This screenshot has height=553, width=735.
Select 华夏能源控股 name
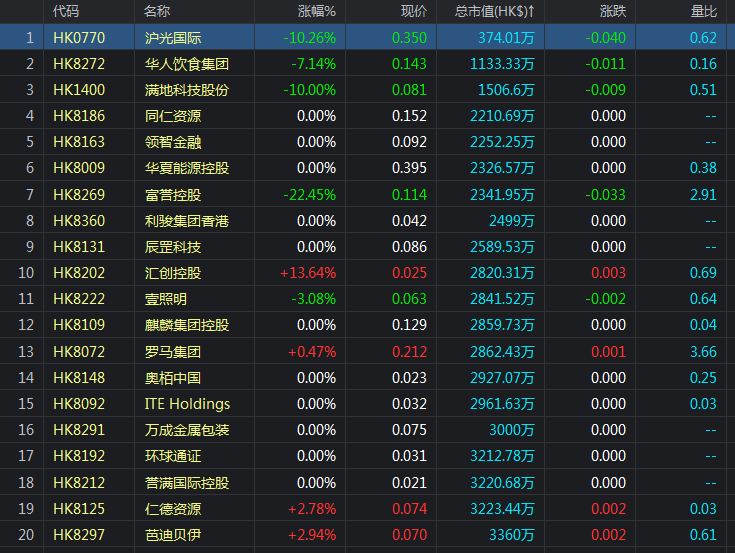pos(187,168)
